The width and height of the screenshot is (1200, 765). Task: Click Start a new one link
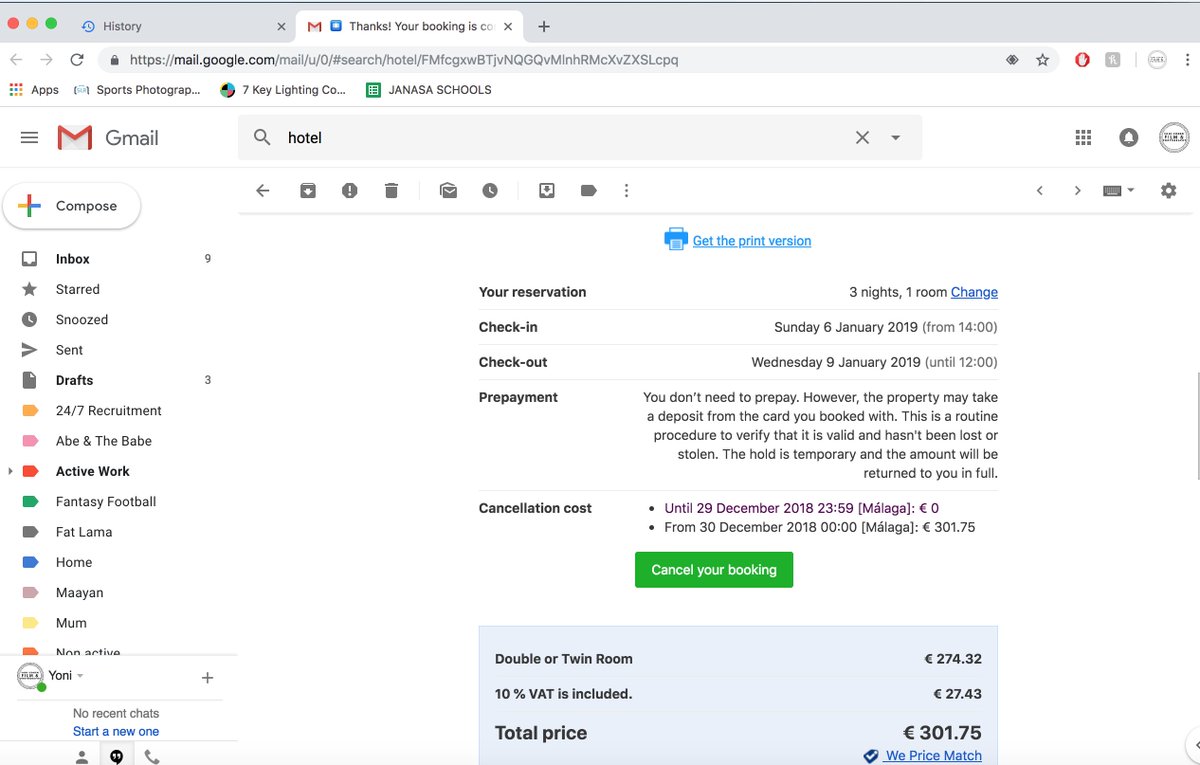click(x=116, y=731)
